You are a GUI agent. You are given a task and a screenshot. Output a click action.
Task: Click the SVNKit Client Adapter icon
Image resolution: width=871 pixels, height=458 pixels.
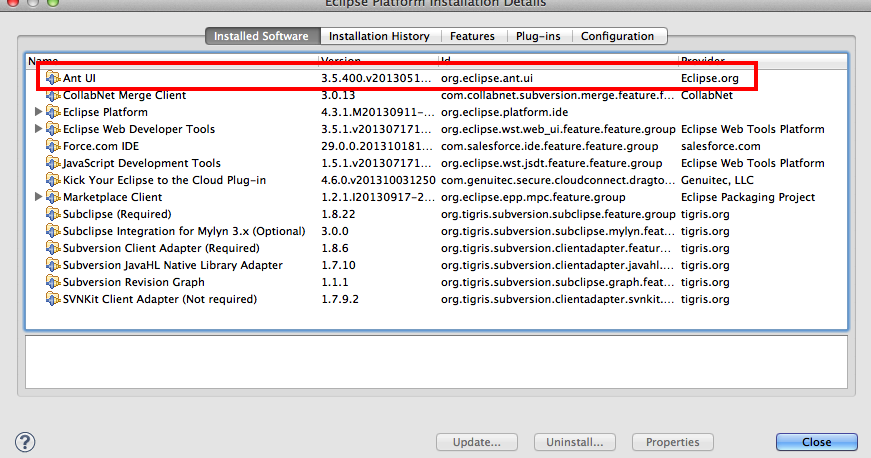click(53, 299)
